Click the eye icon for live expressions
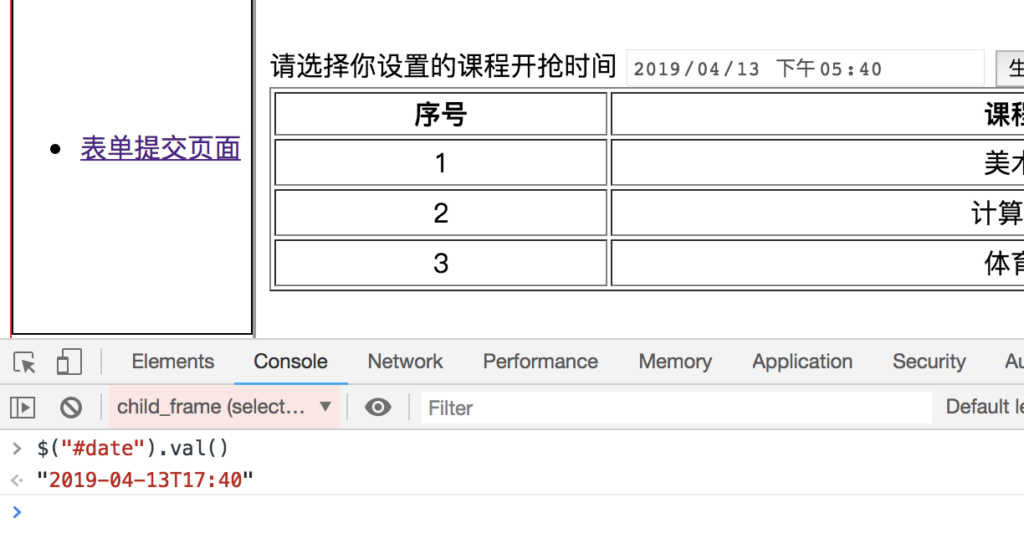Screen dimensions: 1024x544 (377, 408)
